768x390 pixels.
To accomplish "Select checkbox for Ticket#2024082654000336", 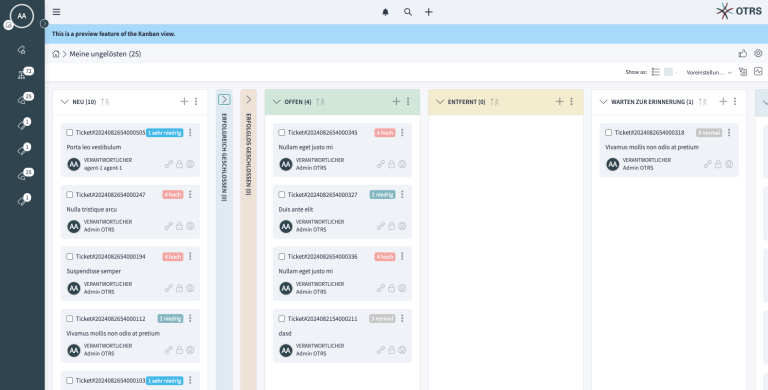I will [282, 257].
